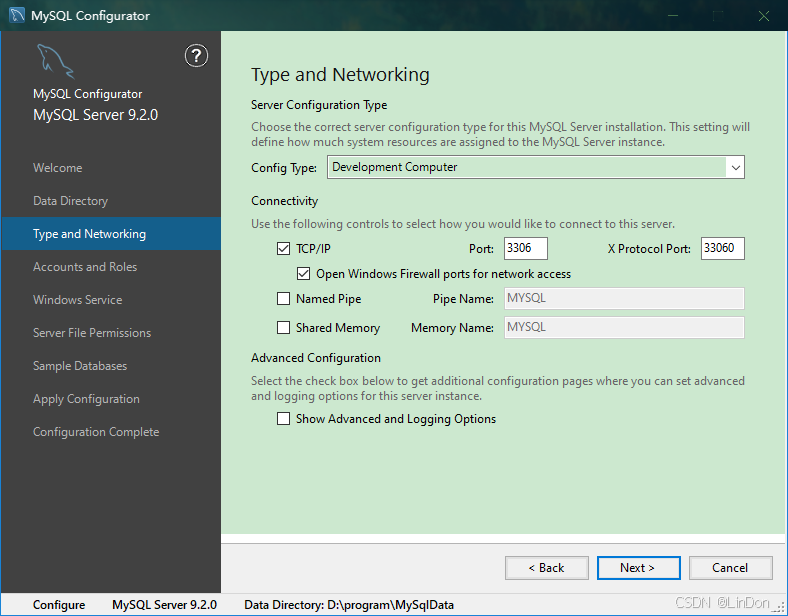Close the MySQL Configurator window
The height and width of the screenshot is (616, 788).
click(764, 16)
